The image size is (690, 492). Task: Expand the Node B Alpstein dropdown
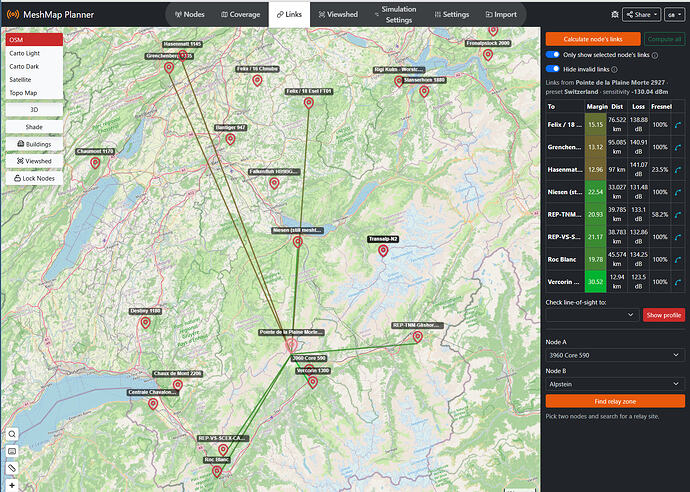pyautogui.click(x=615, y=384)
